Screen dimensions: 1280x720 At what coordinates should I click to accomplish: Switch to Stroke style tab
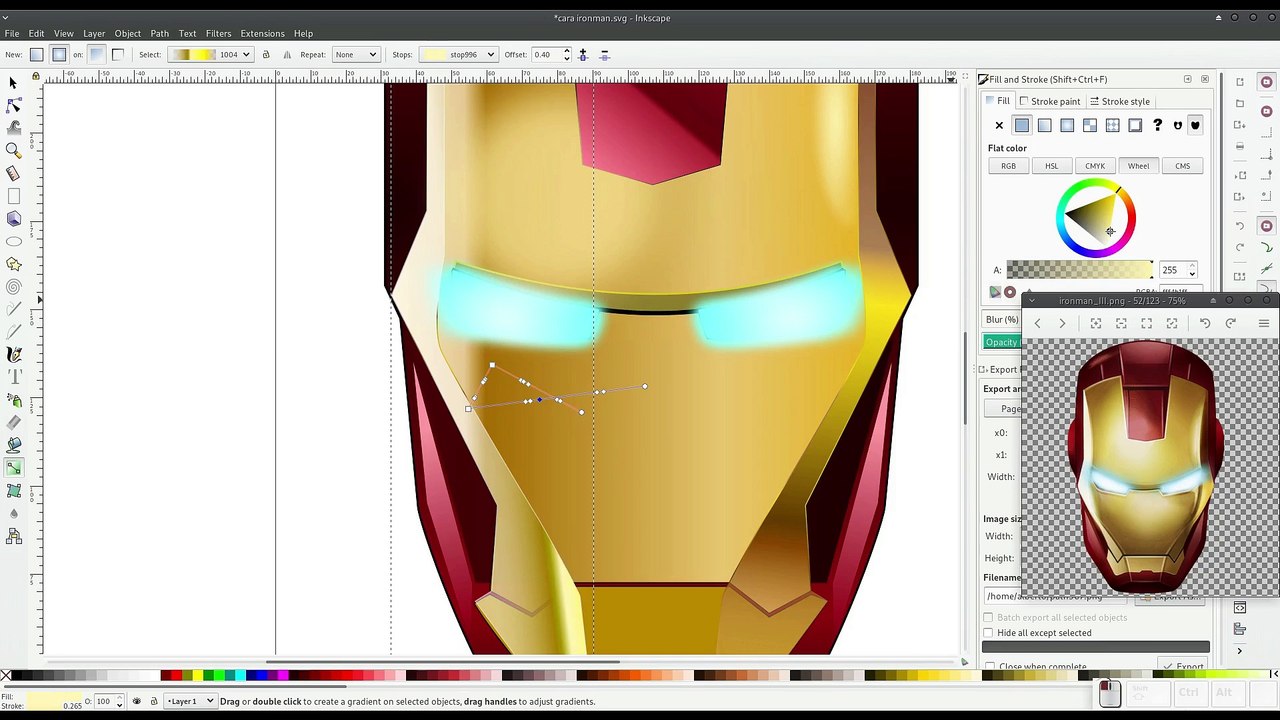click(1119, 101)
